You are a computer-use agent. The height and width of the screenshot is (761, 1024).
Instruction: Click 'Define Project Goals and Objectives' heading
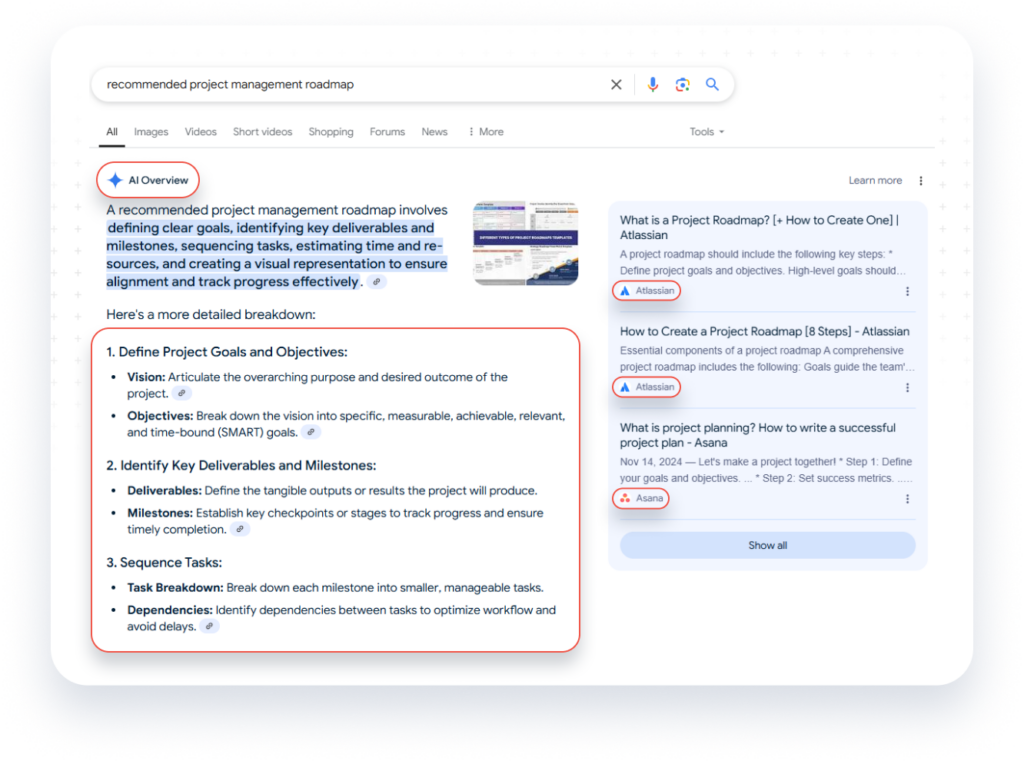point(227,352)
